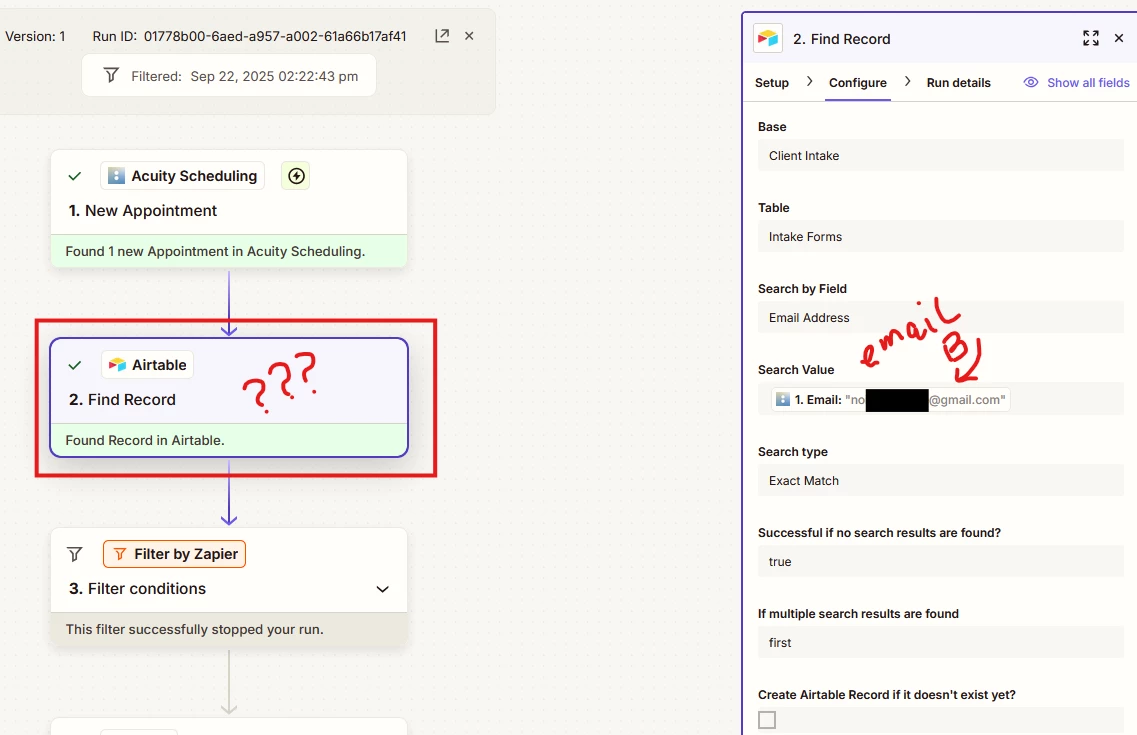Click the lightning trigger icon on step 1
Viewport: 1137px width, 735px height.
click(x=296, y=175)
